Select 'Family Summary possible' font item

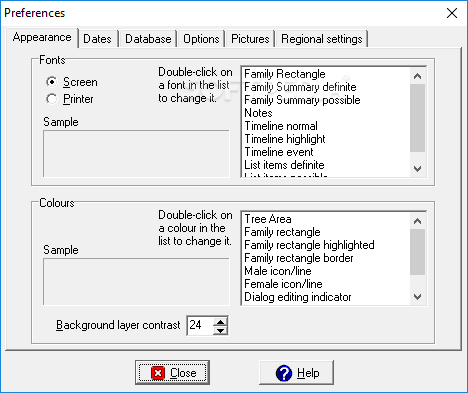pos(325,100)
